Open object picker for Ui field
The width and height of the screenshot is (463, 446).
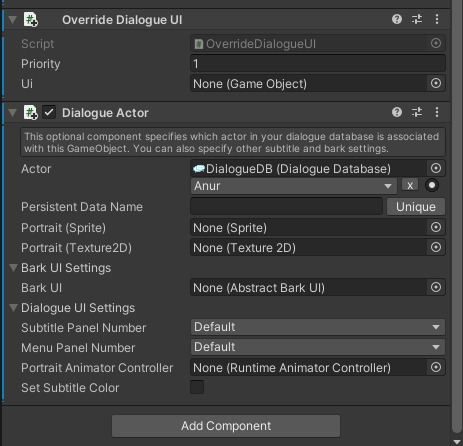pyautogui.click(x=436, y=83)
